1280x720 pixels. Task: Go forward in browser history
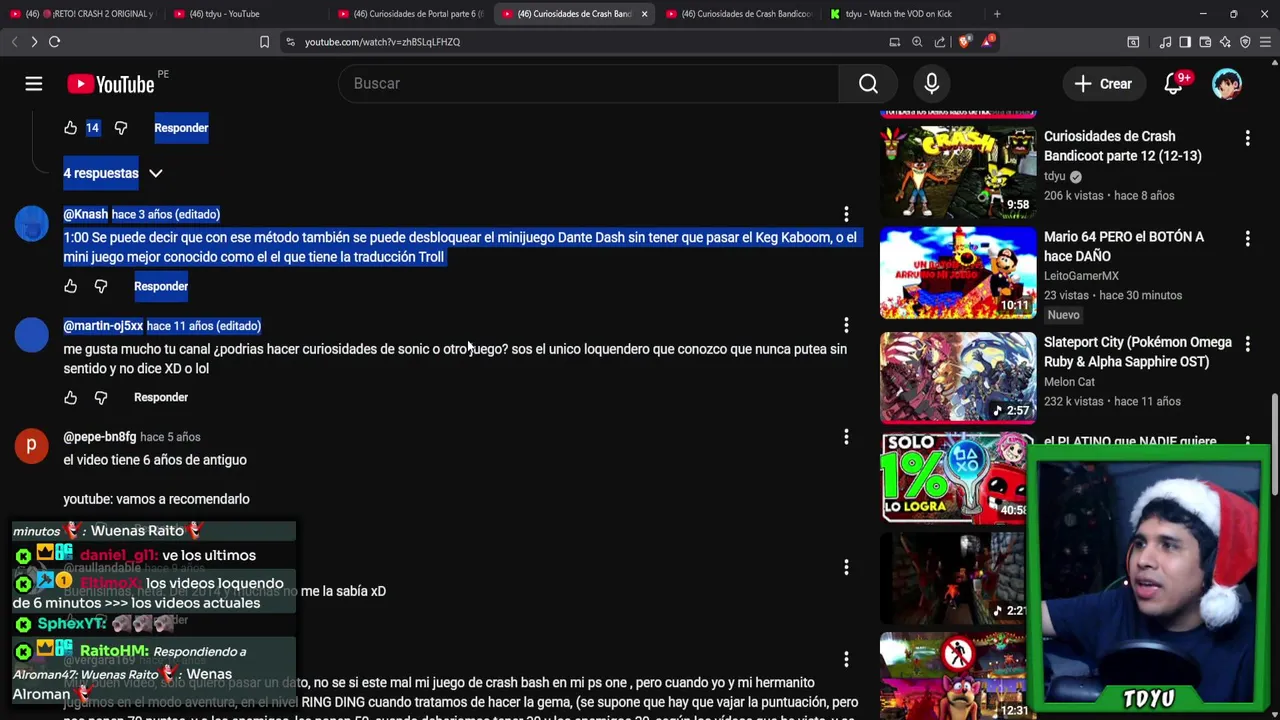coord(34,42)
